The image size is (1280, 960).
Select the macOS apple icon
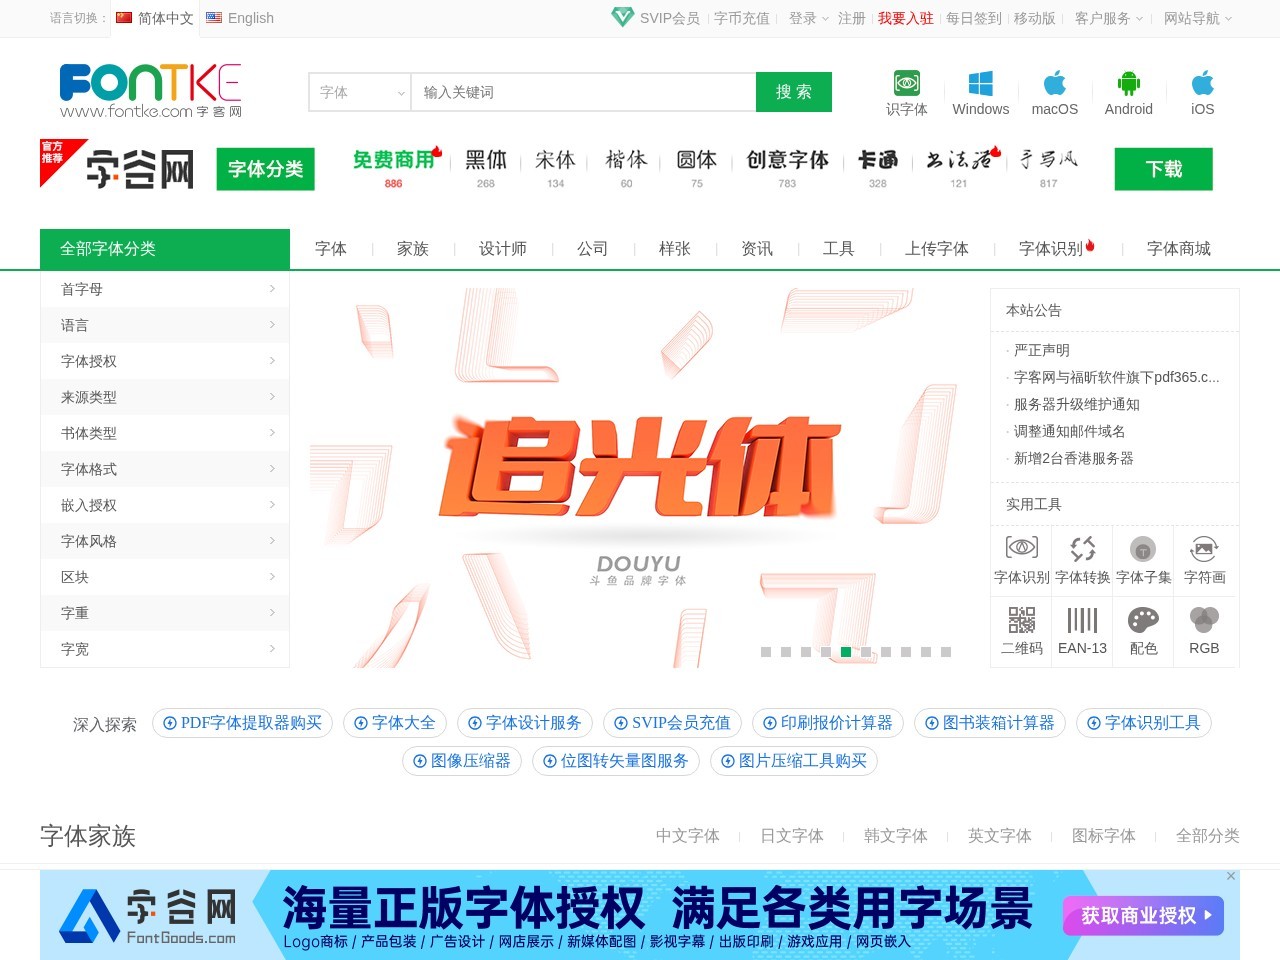tap(1054, 84)
